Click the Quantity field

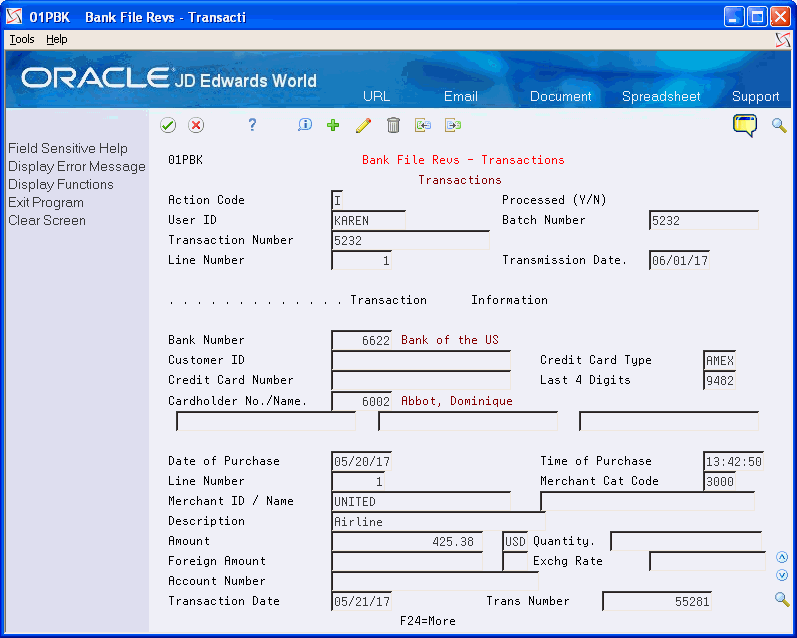[x=686, y=541]
